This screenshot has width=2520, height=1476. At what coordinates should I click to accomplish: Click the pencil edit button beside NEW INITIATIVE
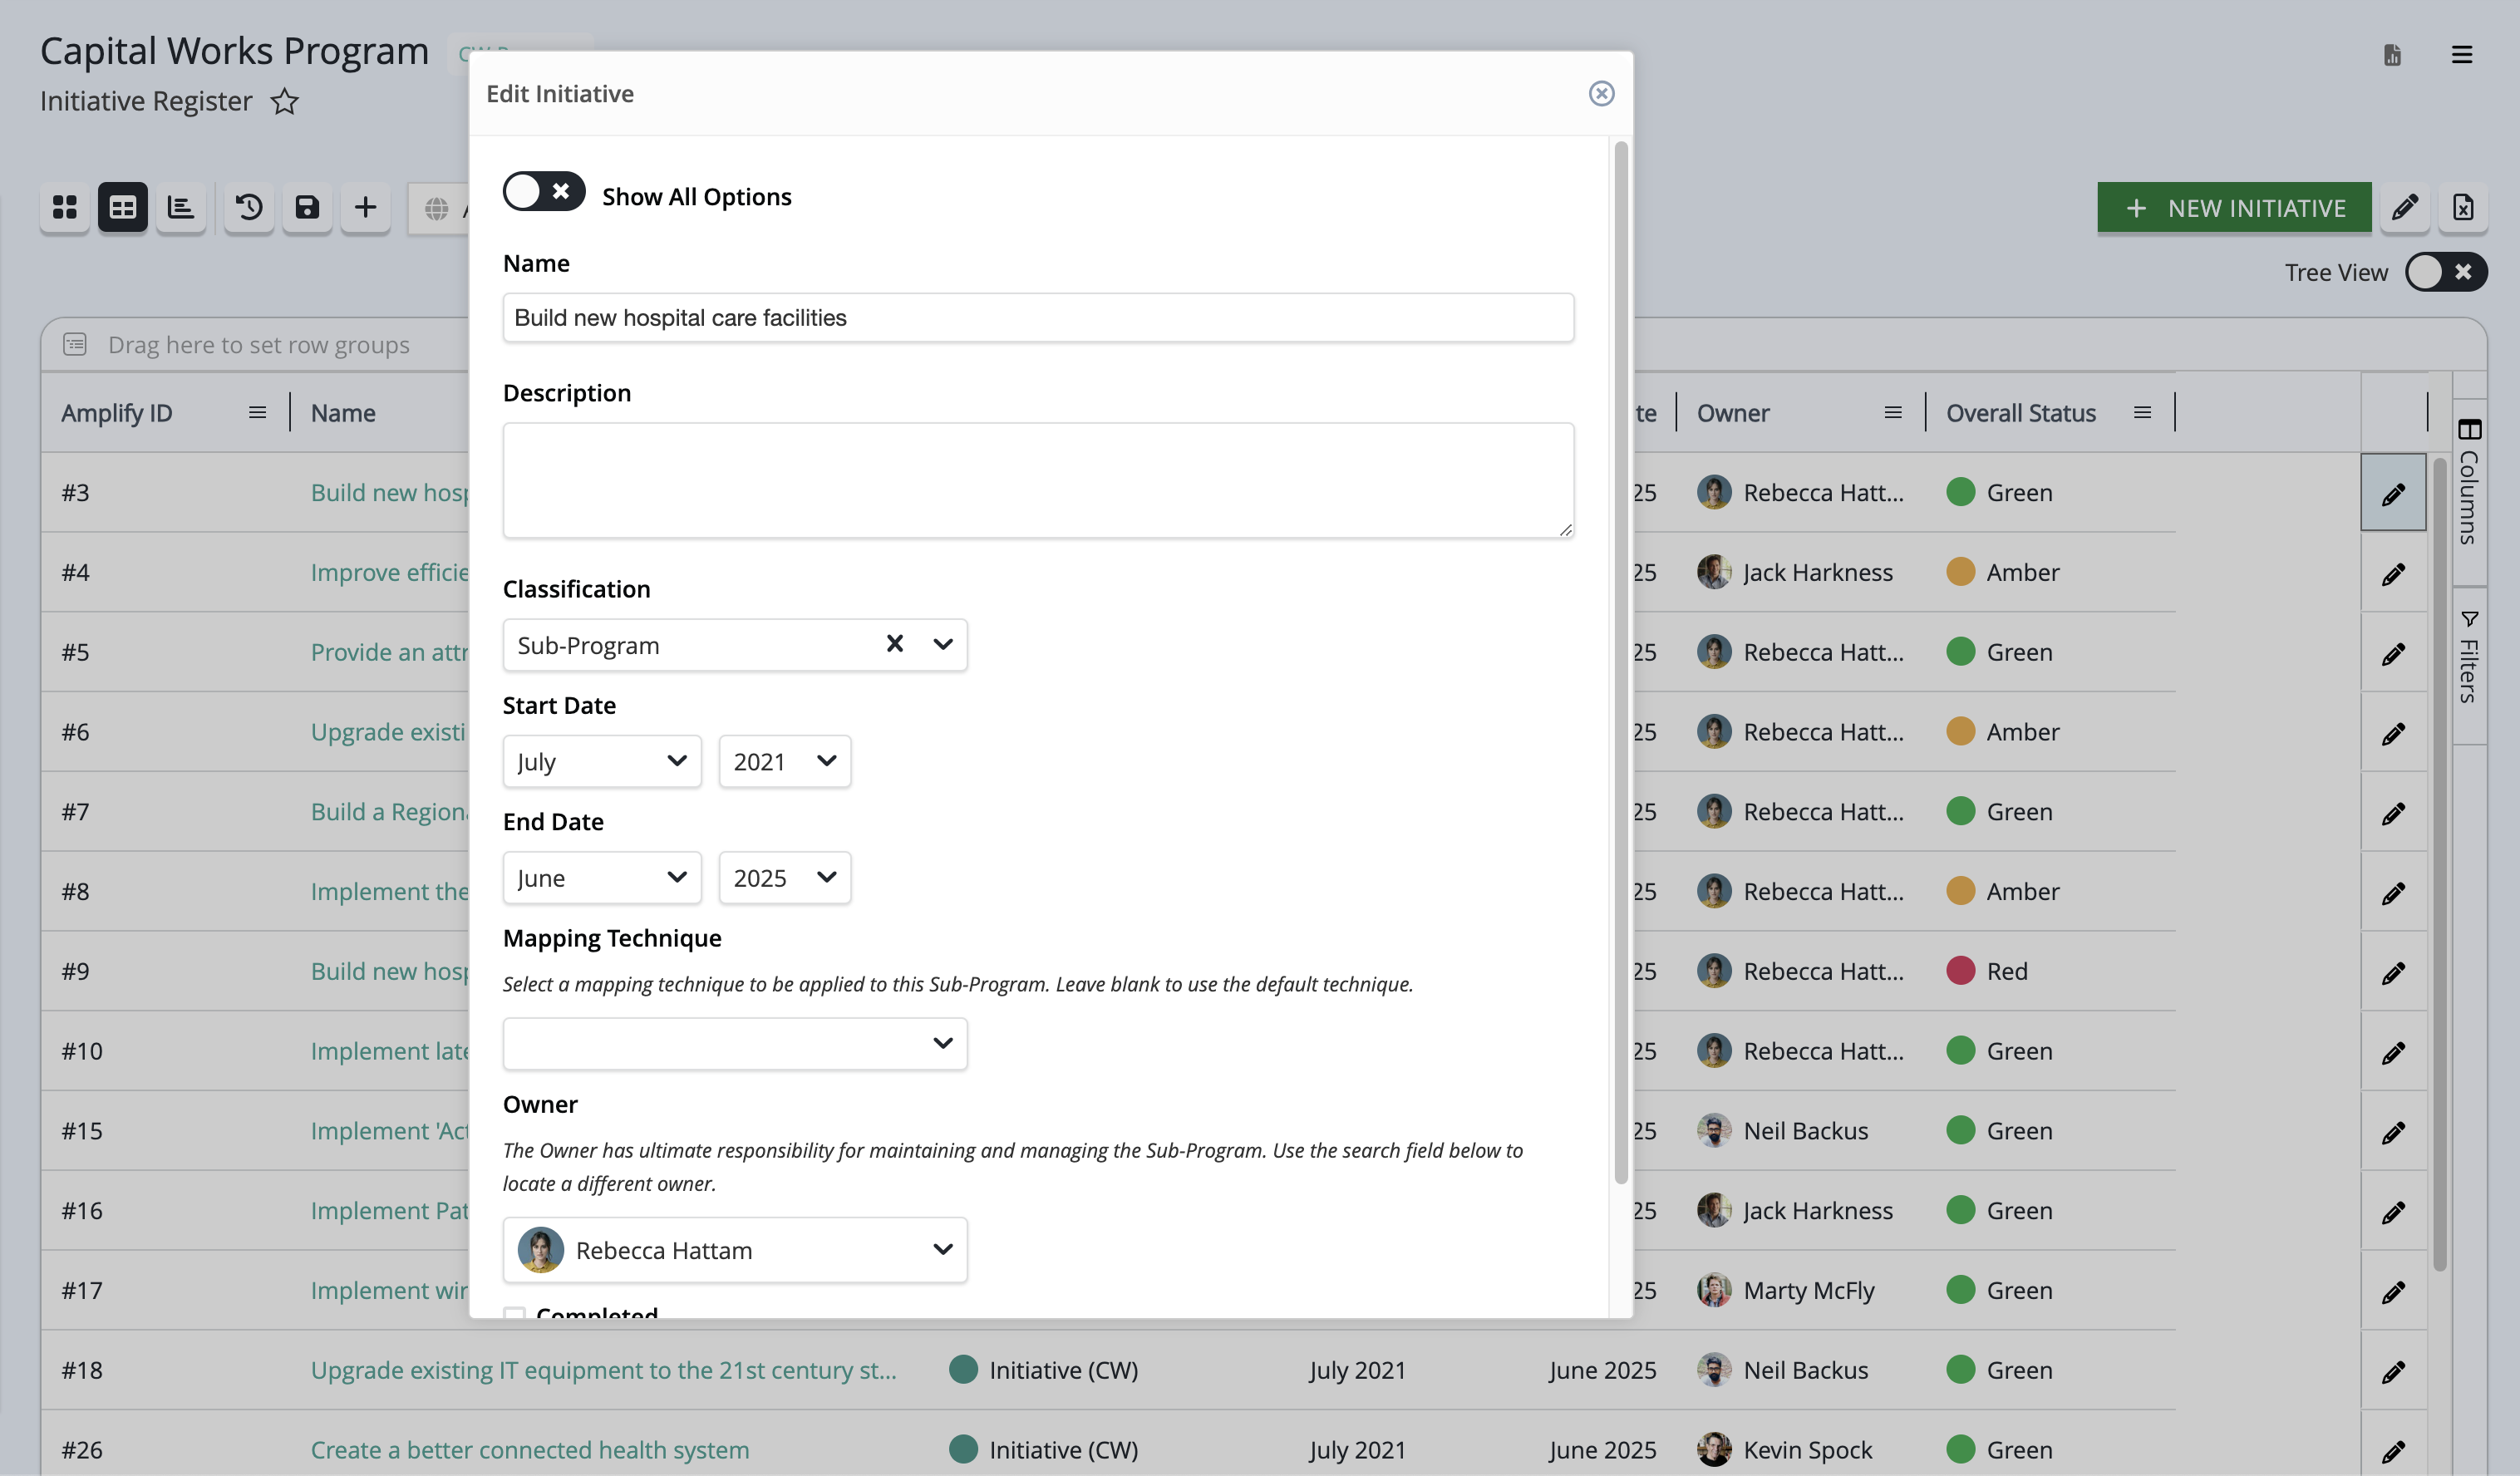pos(2405,208)
